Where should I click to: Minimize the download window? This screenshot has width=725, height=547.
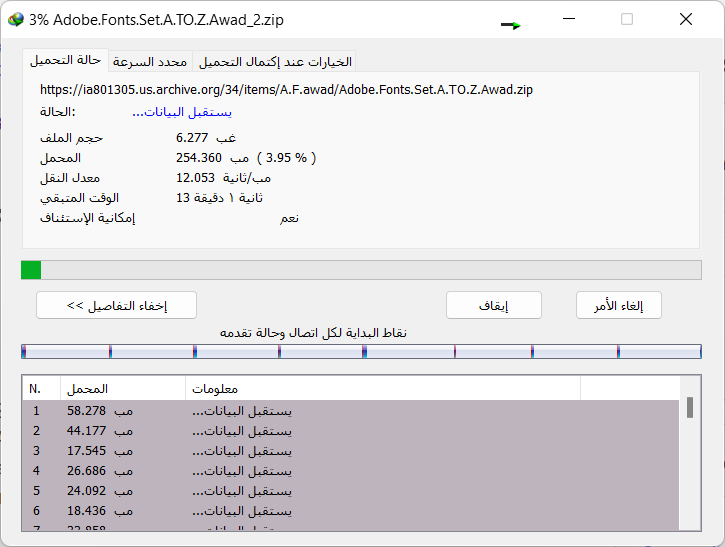tap(570, 19)
